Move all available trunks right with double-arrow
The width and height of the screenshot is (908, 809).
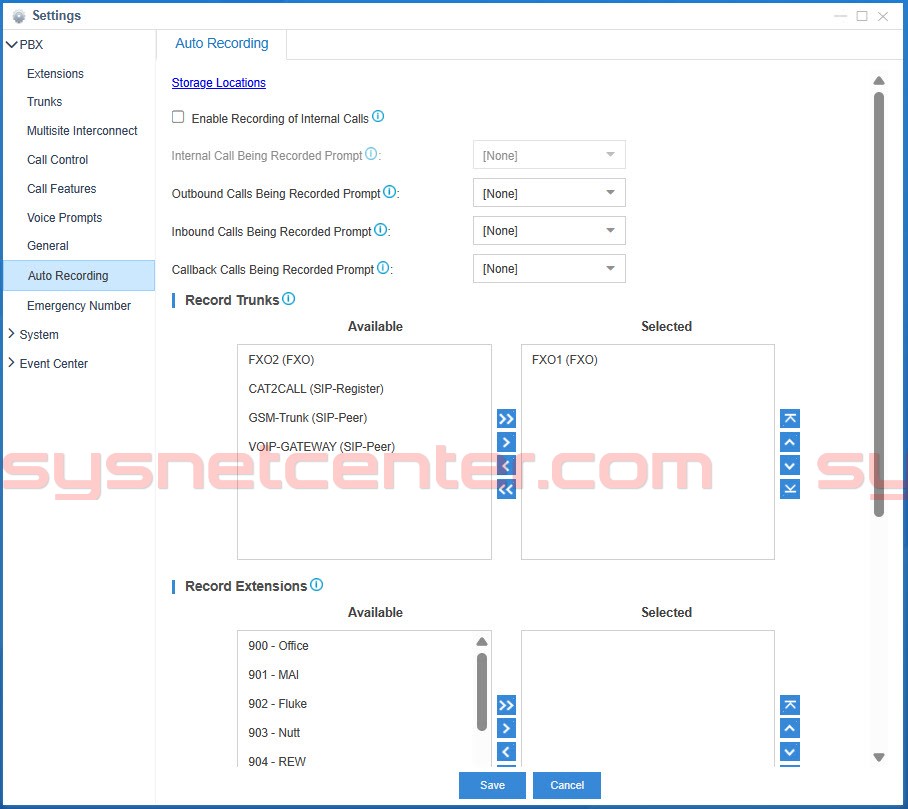[506, 419]
